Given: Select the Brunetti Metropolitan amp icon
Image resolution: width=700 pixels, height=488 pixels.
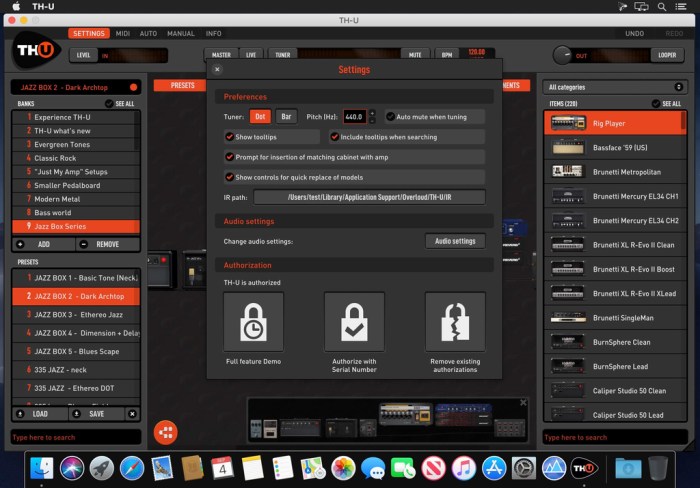Looking at the screenshot, I should pyautogui.click(x=568, y=171).
